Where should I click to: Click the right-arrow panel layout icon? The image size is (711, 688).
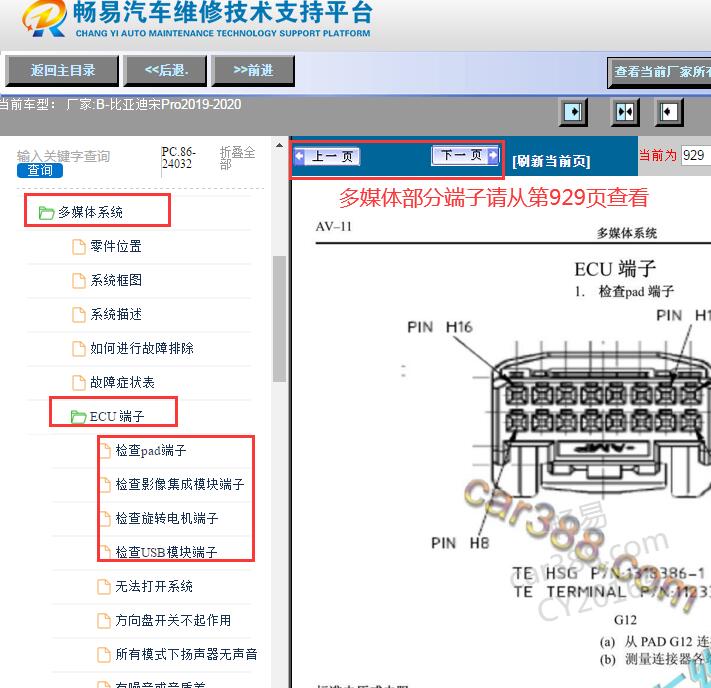(573, 112)
